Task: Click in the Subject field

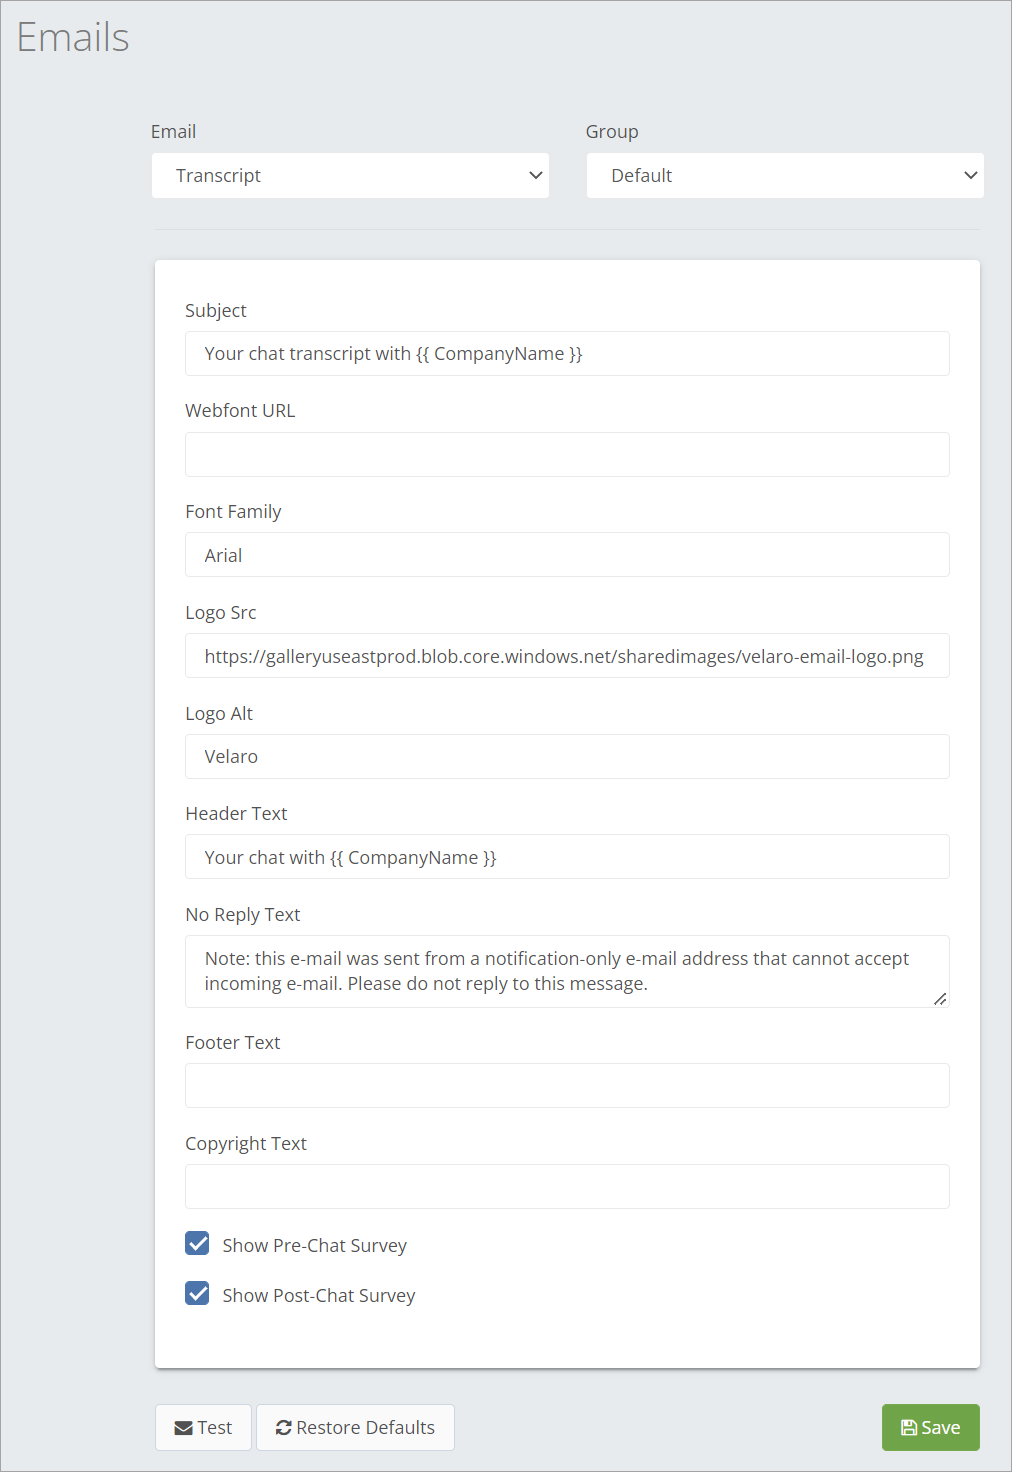Action: pos(567,354)
